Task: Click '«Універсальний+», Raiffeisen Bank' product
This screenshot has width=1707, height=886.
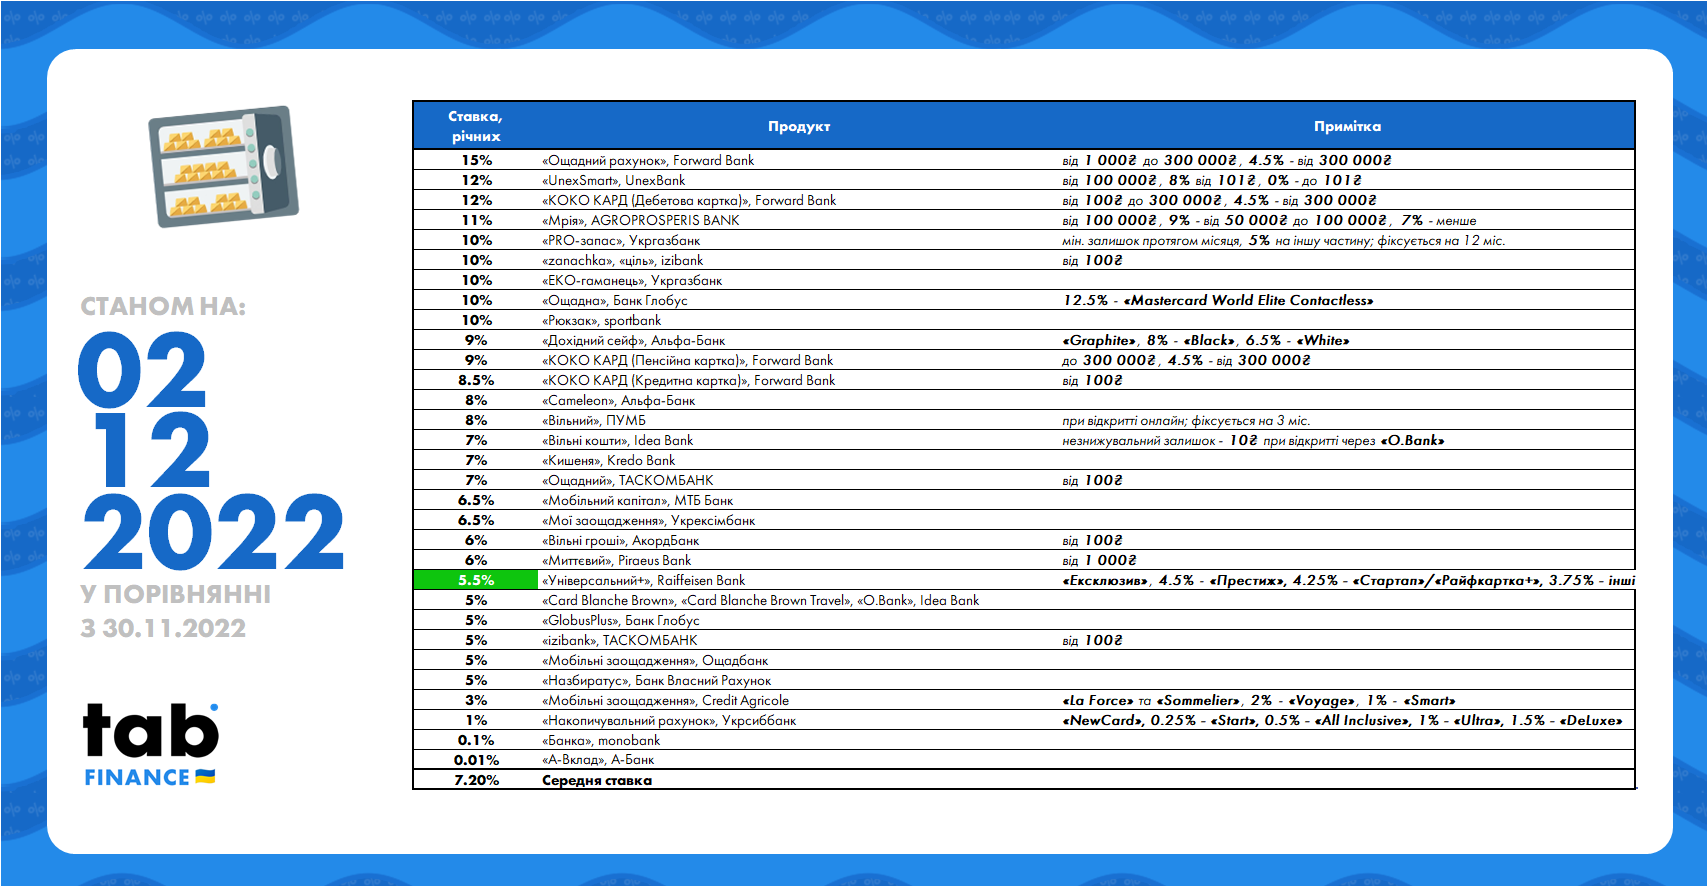Action: pos(643,580)
